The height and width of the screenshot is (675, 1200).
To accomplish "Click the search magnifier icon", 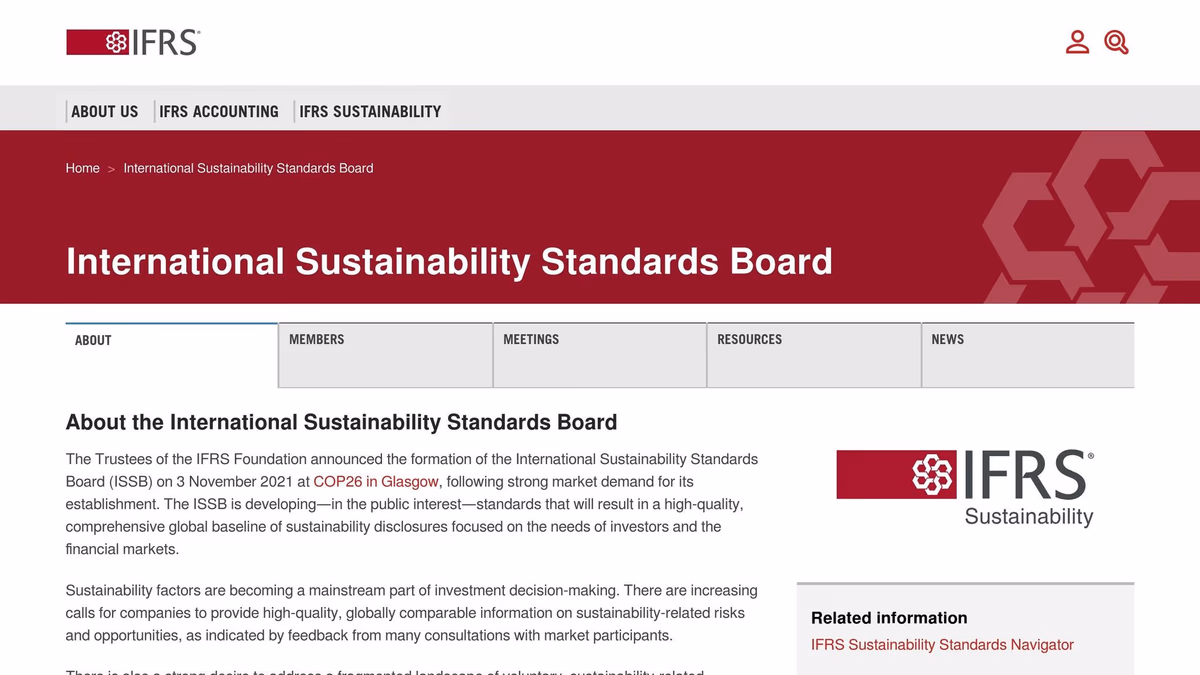I will [x=1116, y=42].
